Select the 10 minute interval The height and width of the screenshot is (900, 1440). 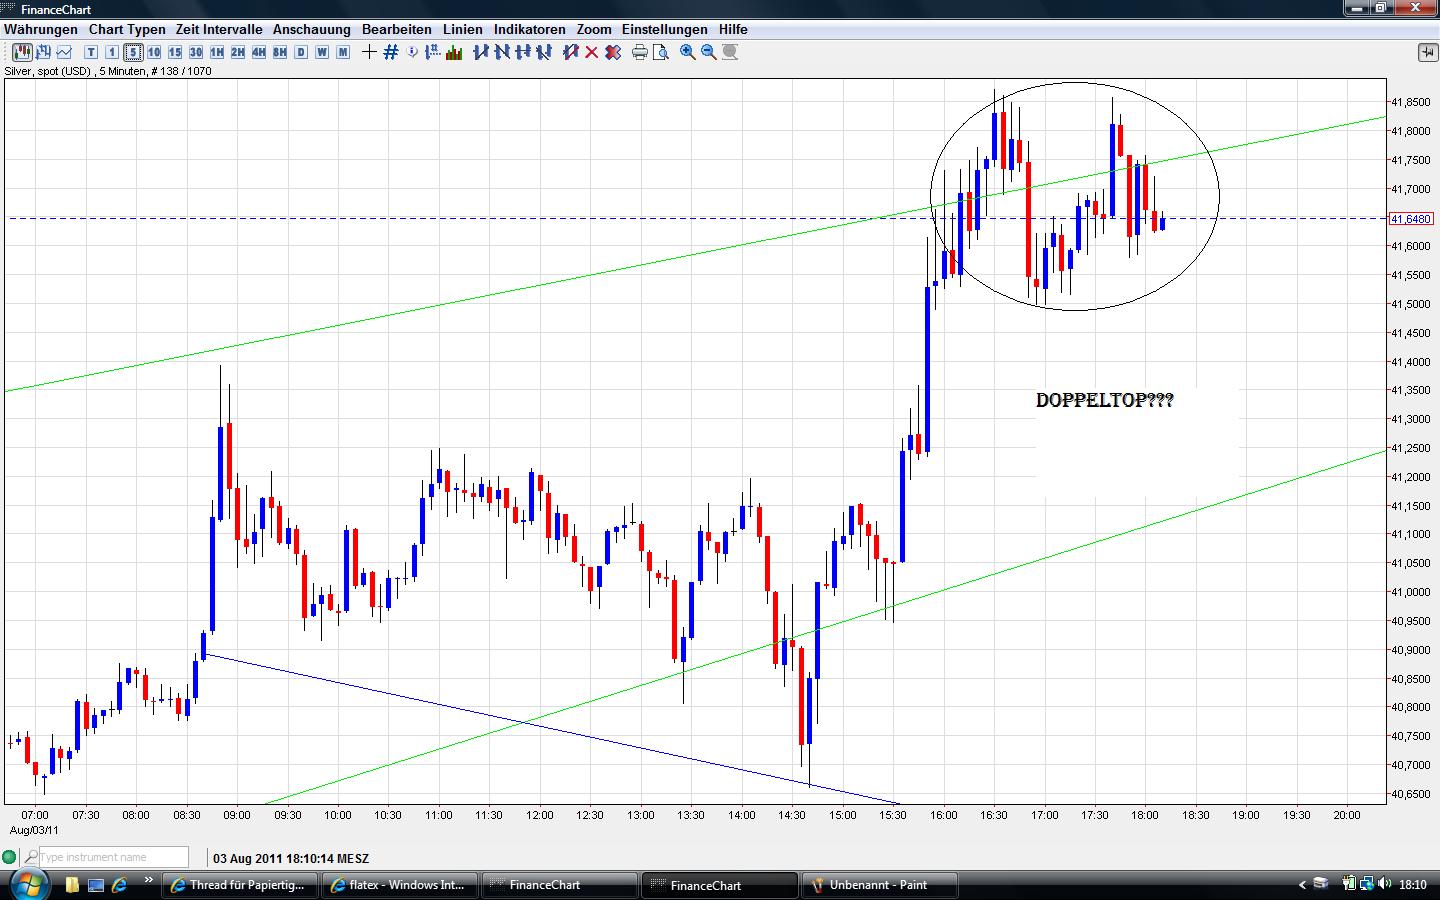(x=154, y=52)
